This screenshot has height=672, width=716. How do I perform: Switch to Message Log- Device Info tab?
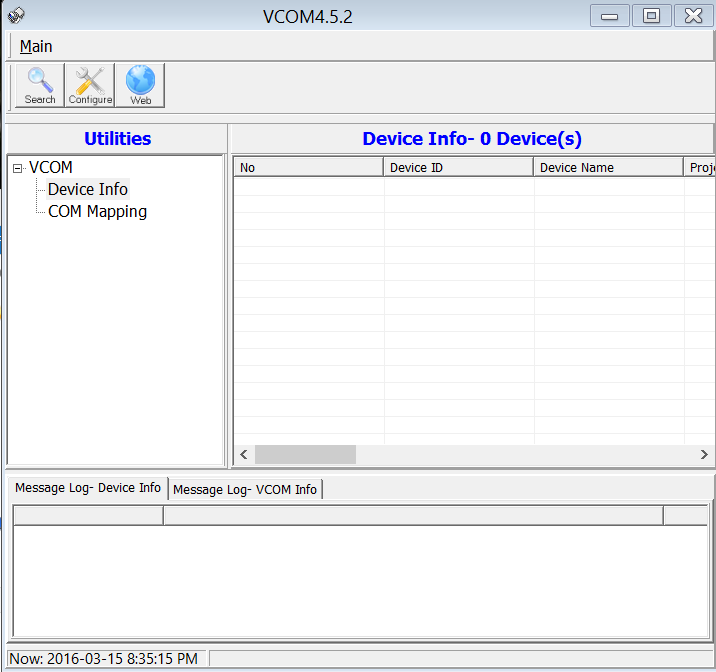tap(88, 488)
